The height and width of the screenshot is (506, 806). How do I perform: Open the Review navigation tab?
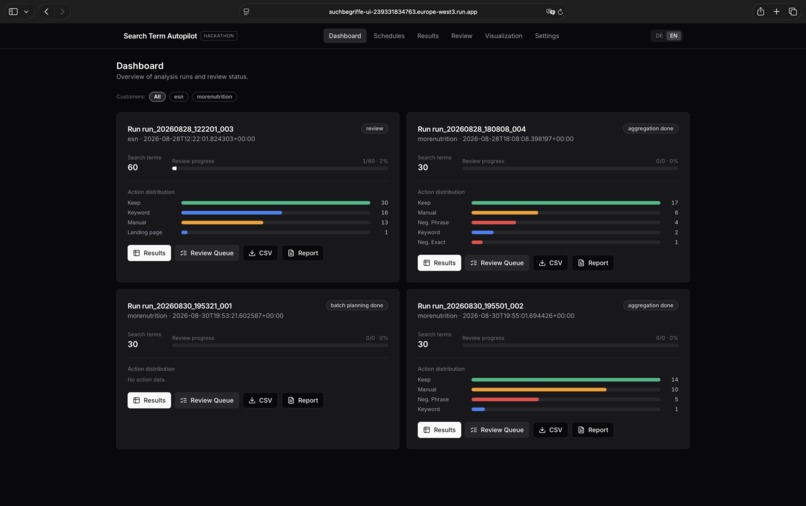tap(462, 36)
